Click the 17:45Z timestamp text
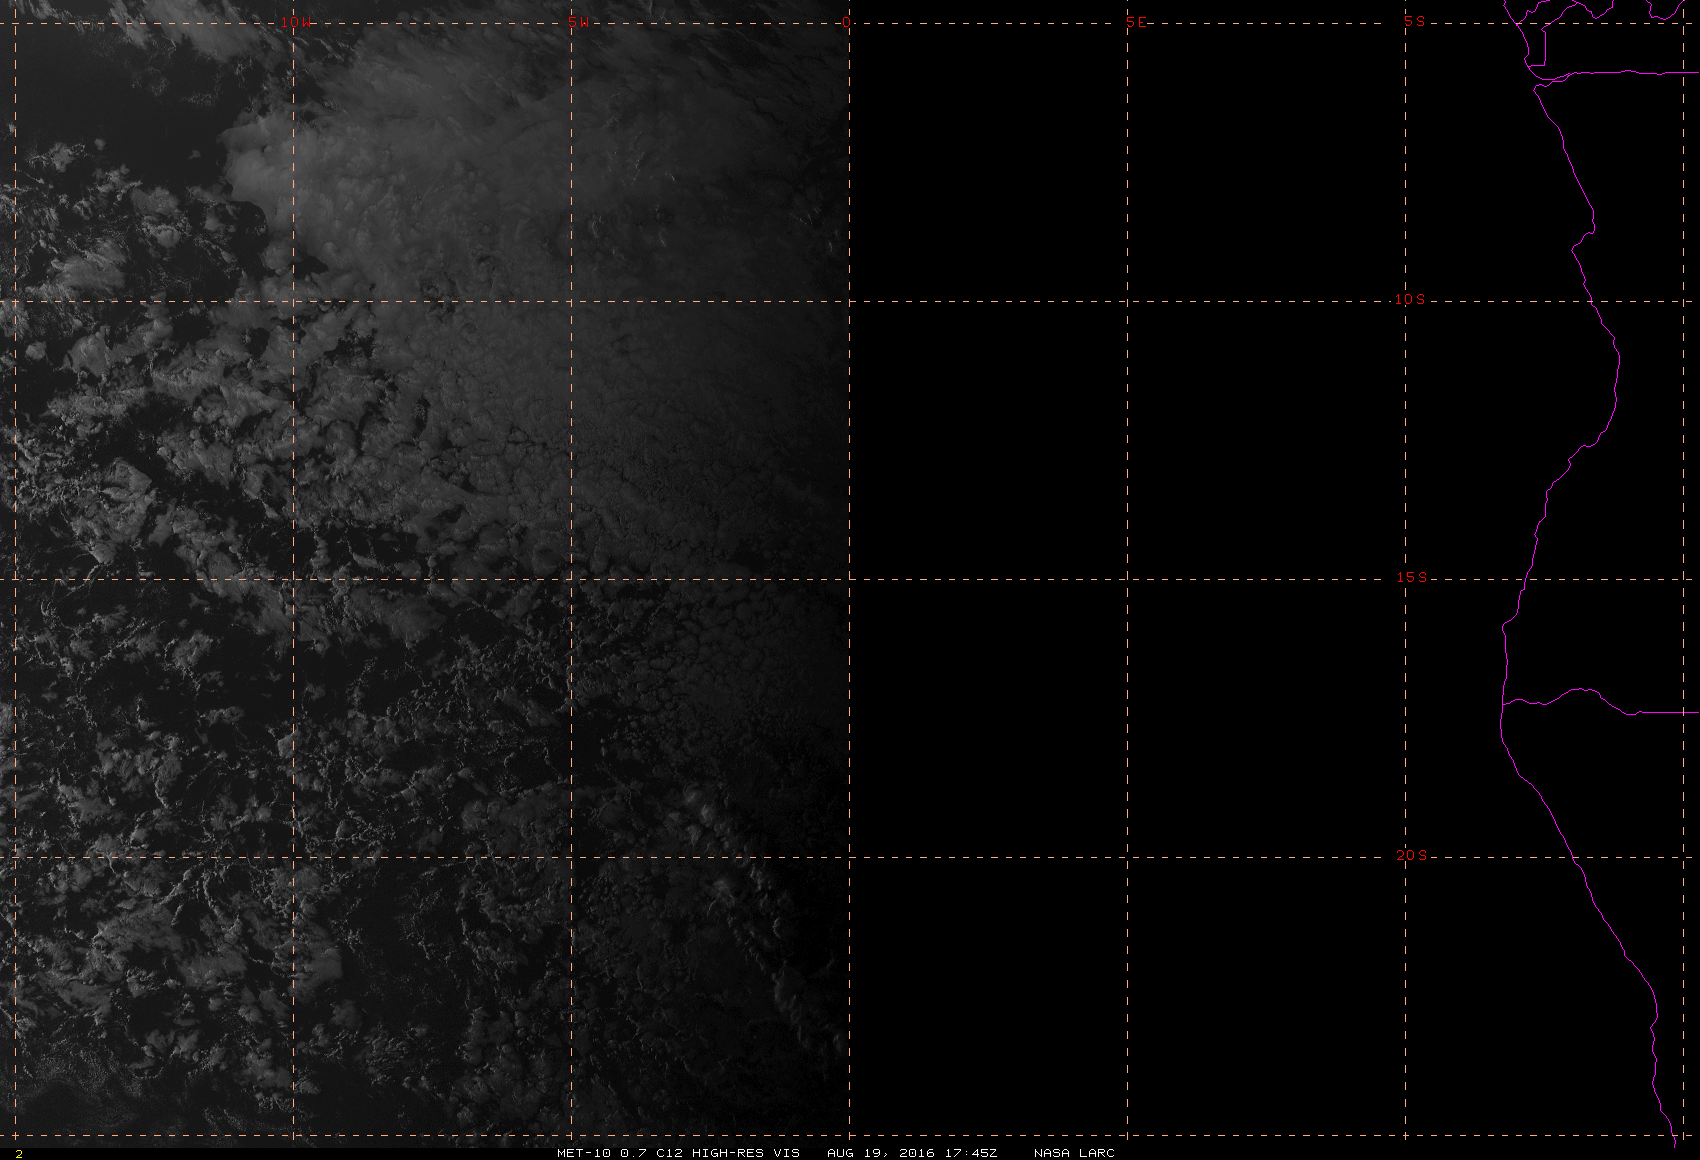 point(969,1152)
